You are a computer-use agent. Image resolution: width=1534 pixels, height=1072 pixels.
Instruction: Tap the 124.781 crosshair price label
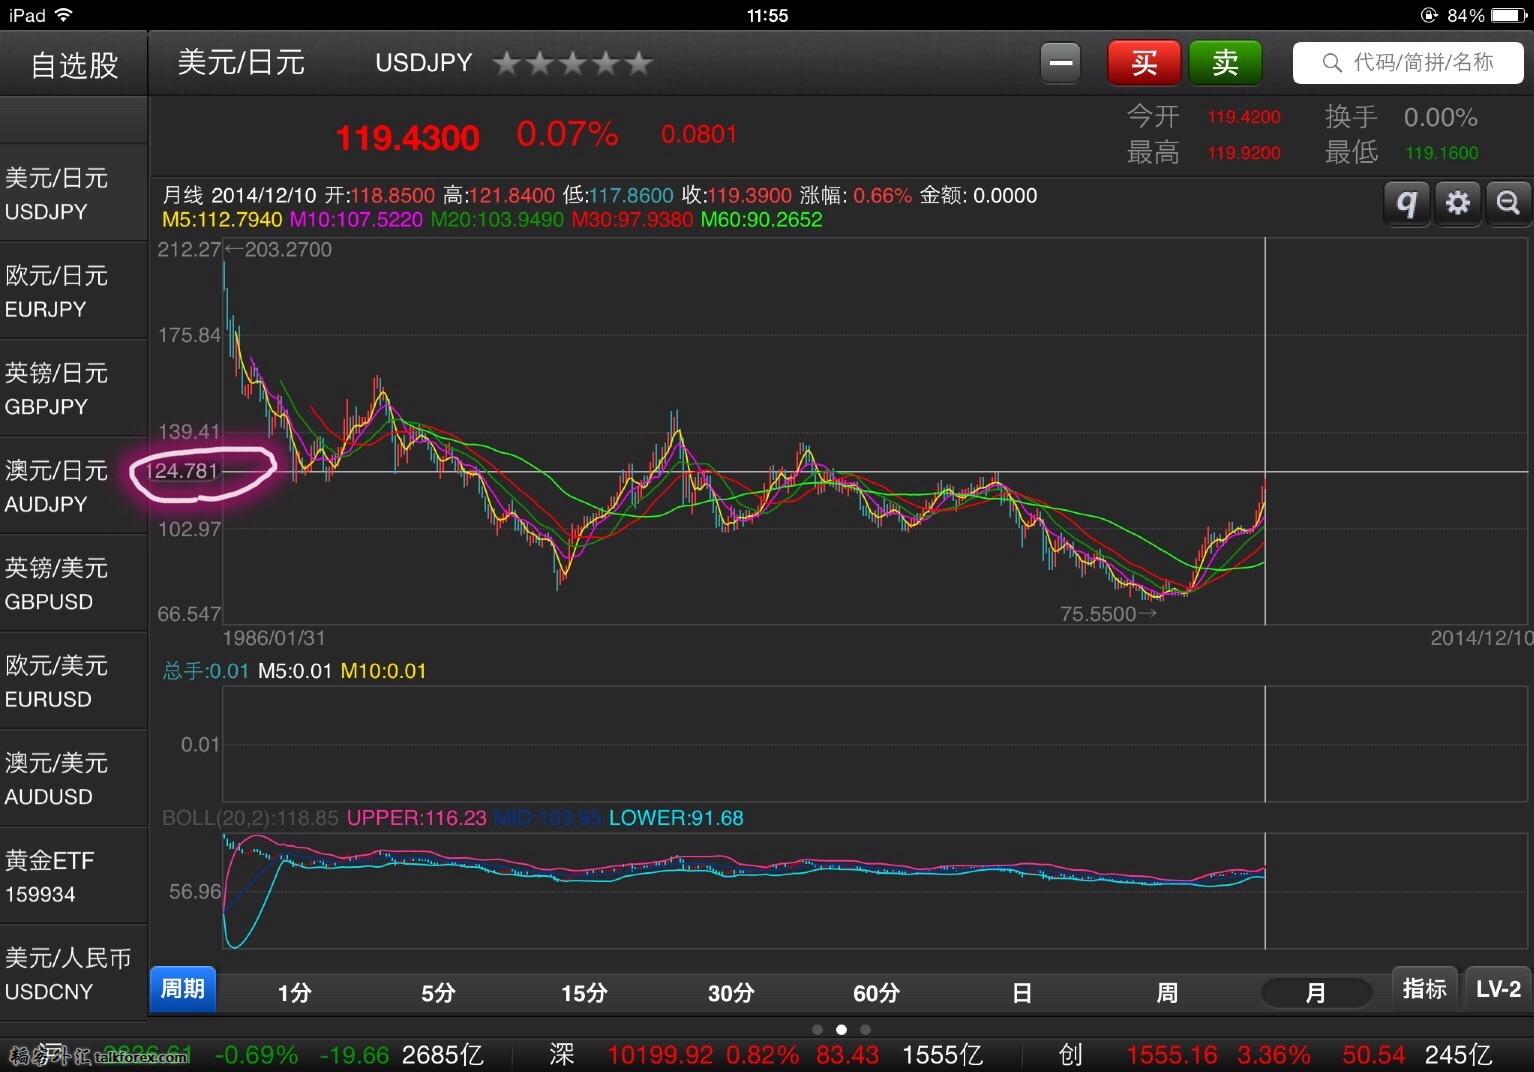point(181,471)
